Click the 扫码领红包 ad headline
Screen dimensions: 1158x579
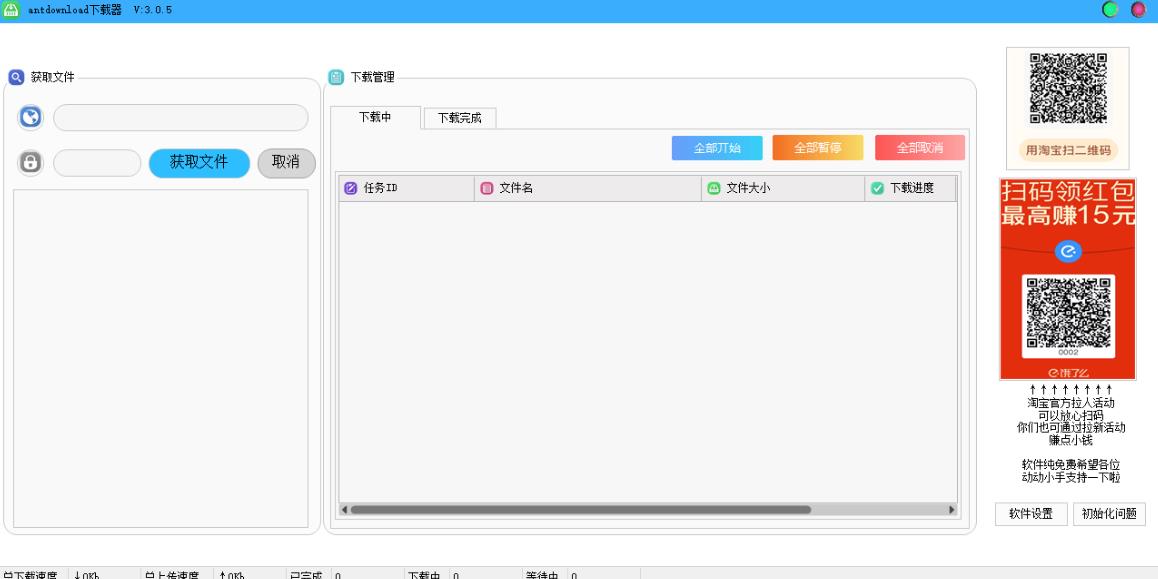1068,193
